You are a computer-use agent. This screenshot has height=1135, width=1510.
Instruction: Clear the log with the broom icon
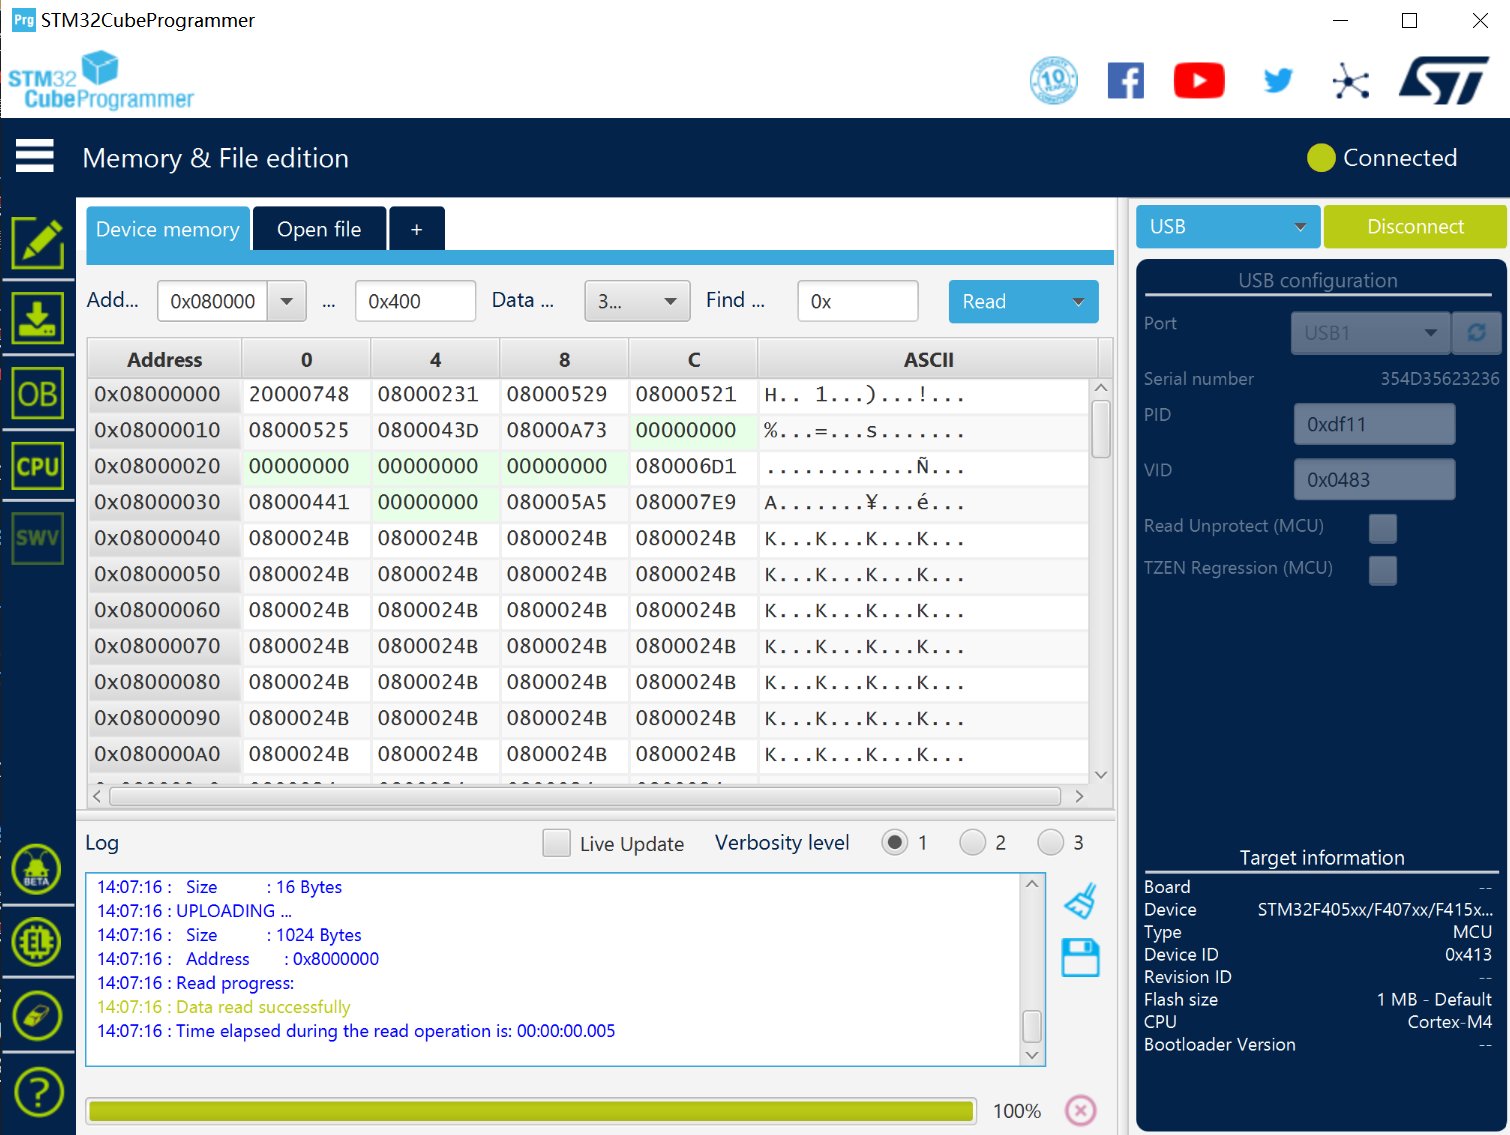click(1080, 901)
